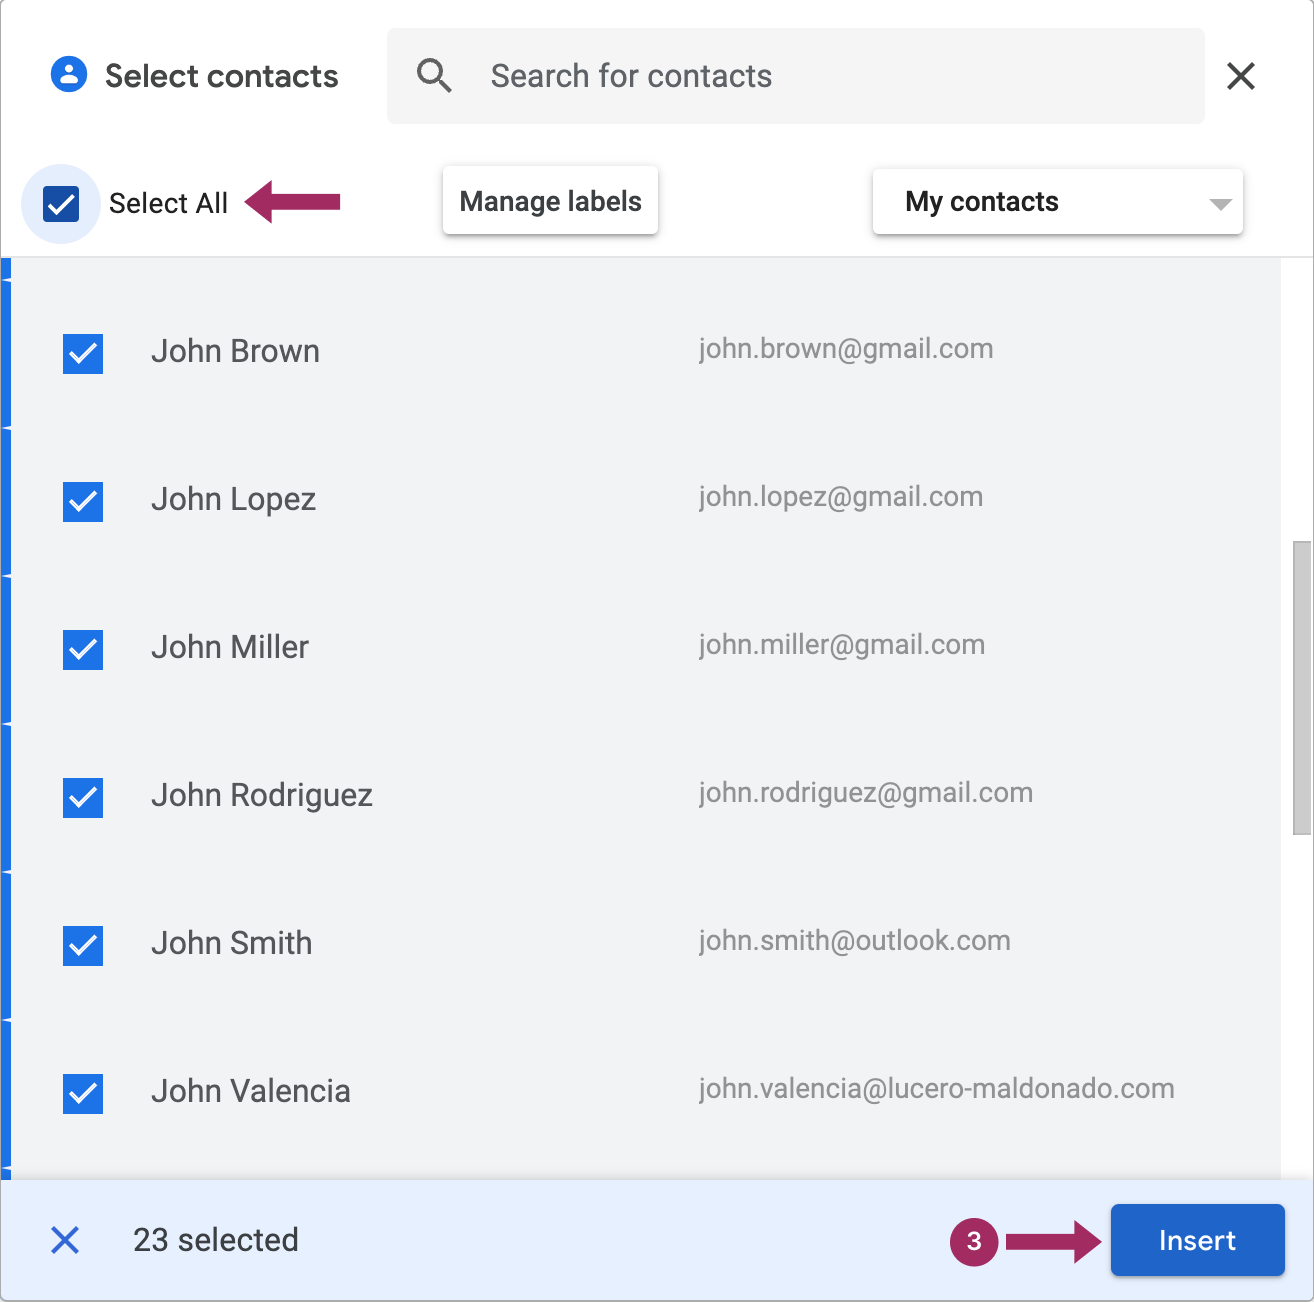Uncheck John Brown's checkbox
Viewport: 1314px width, 1302px height.
pyautogui.click(x=83, y=354)
